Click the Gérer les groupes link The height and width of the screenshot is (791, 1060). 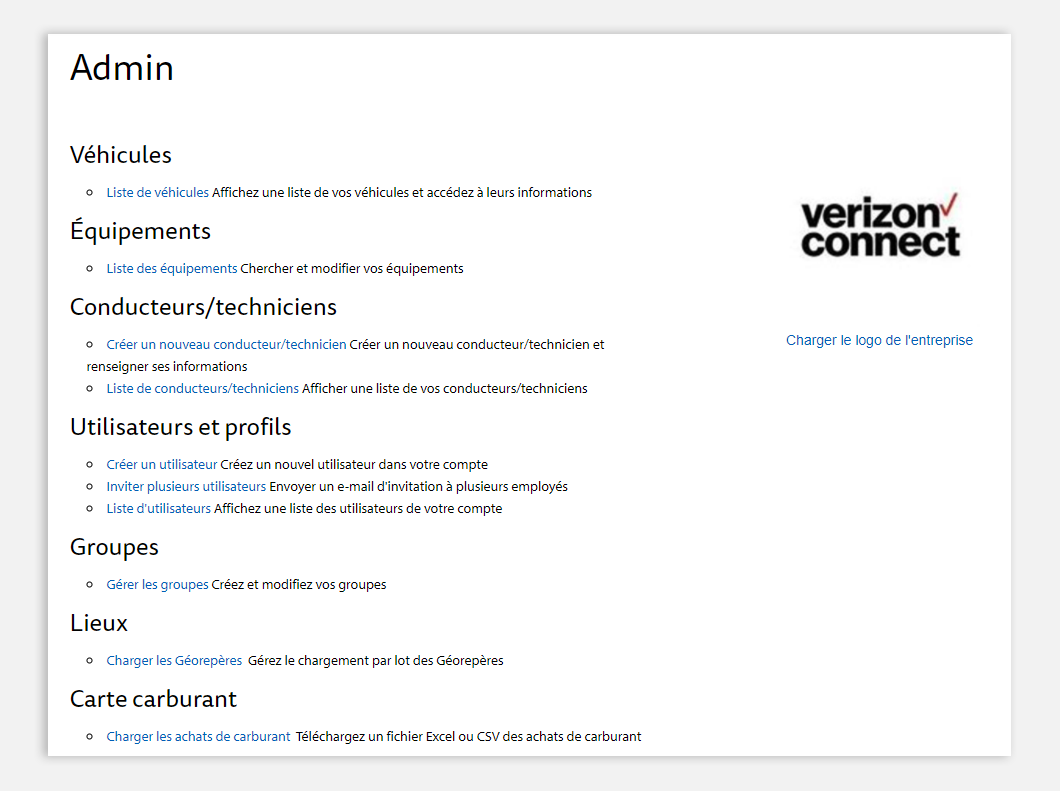click(x=158, y=585)
